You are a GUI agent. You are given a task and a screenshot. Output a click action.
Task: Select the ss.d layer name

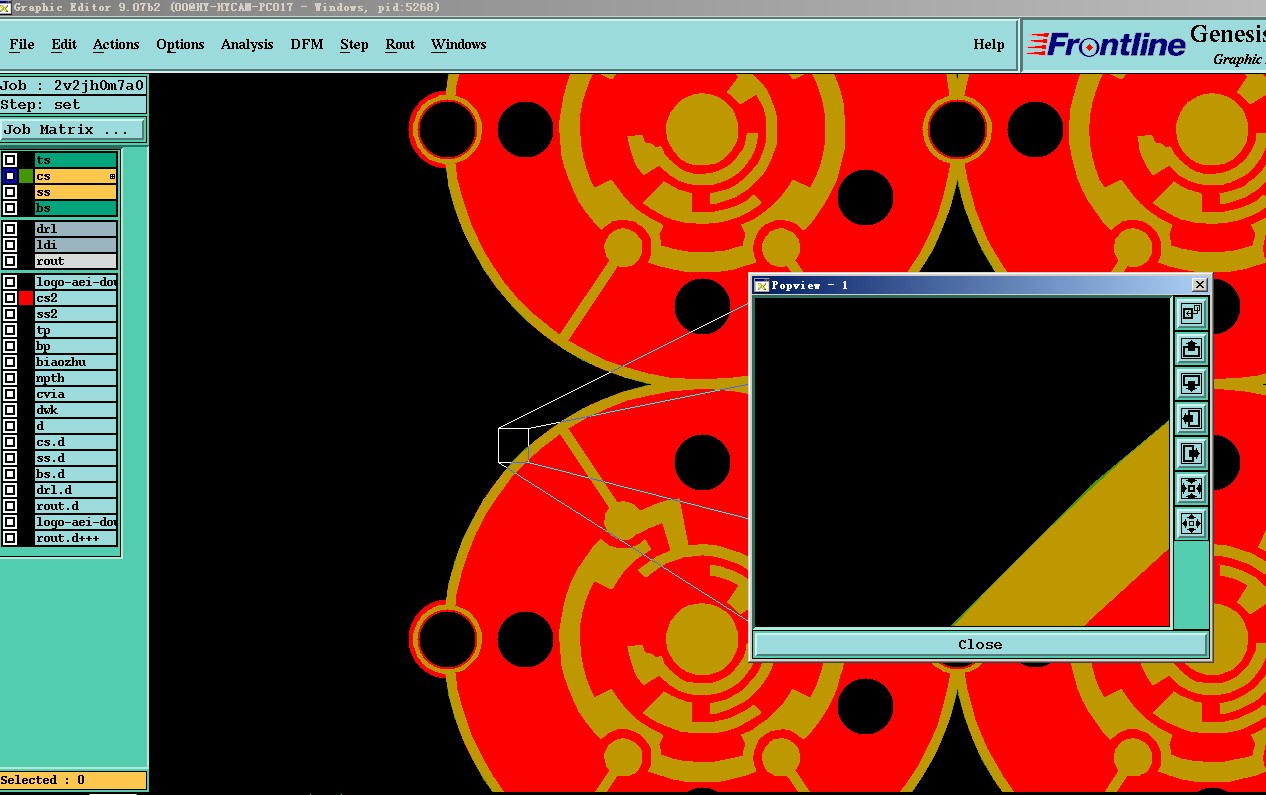point(76,458)
